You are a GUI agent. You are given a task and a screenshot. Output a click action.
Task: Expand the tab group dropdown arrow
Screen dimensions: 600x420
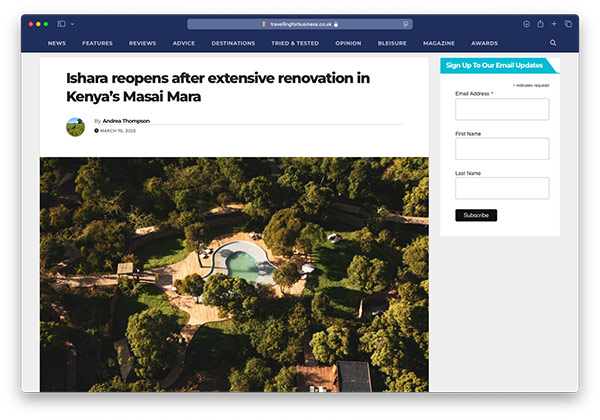pyautogui.click(x=72, y=23)
